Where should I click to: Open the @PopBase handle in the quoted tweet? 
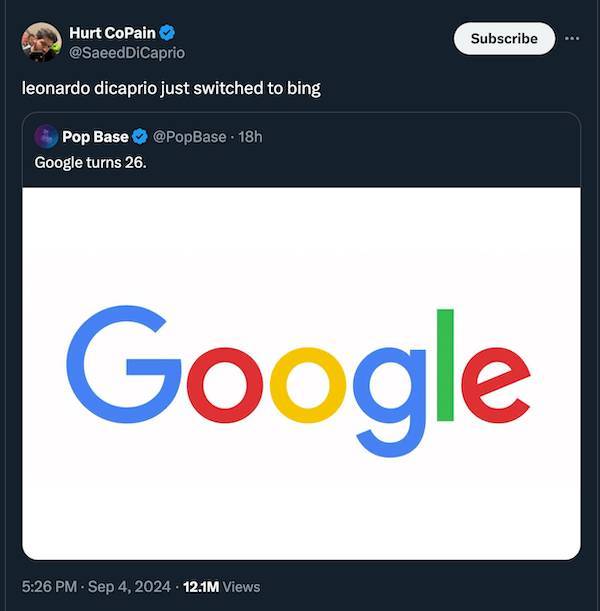(189, 137)
